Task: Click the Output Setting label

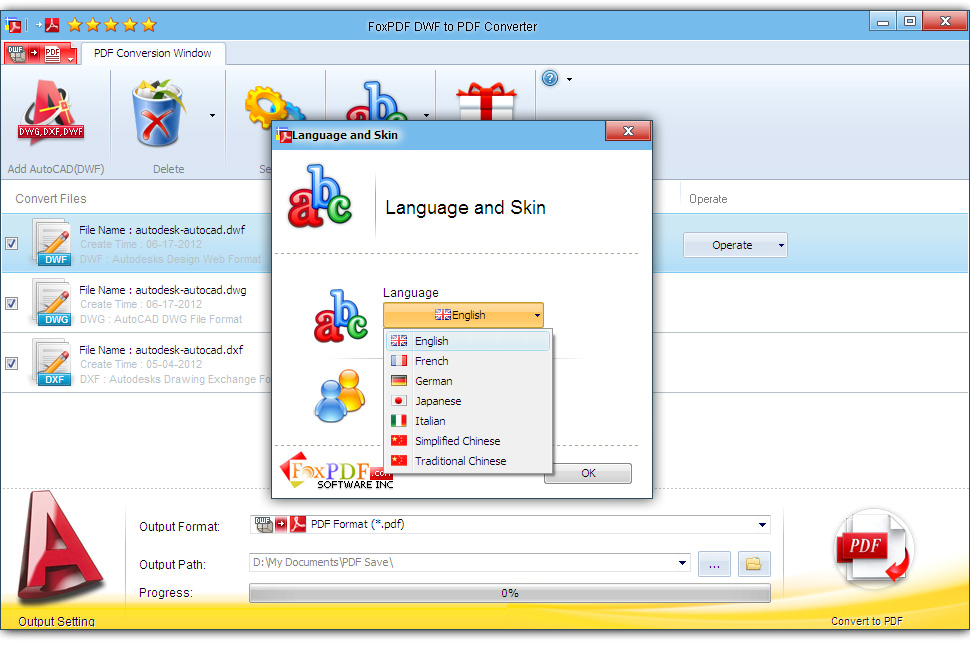Action: (x=56, y=622)
